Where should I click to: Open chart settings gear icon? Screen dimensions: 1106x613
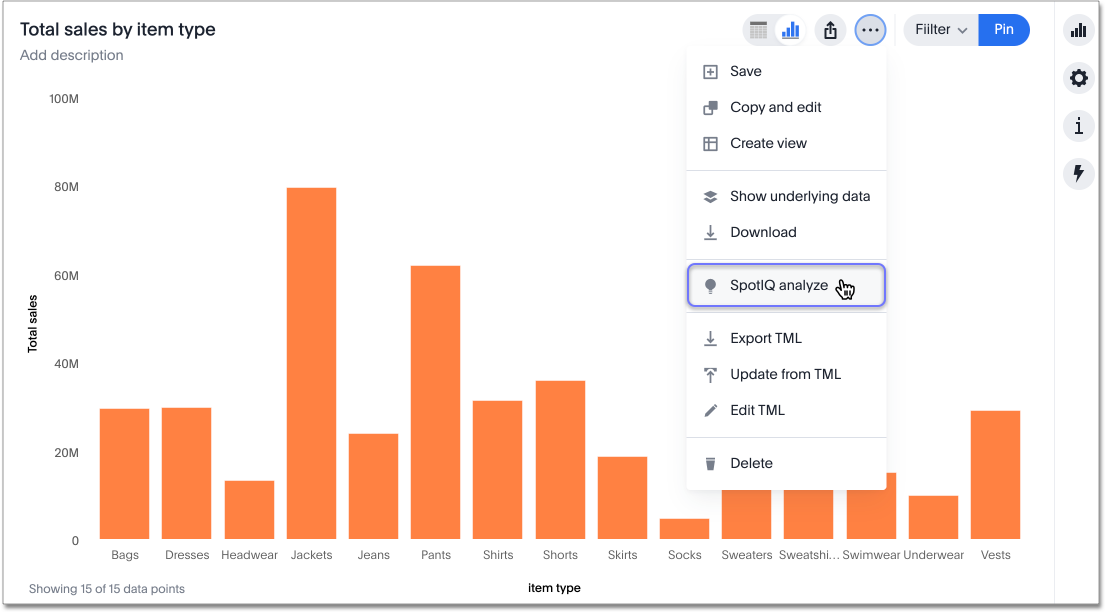pos(1078,78)
